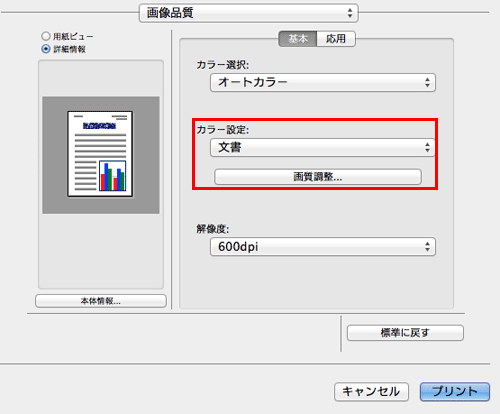Click the キャンセル button
500x414 pixels.
(x=371, y=391)
